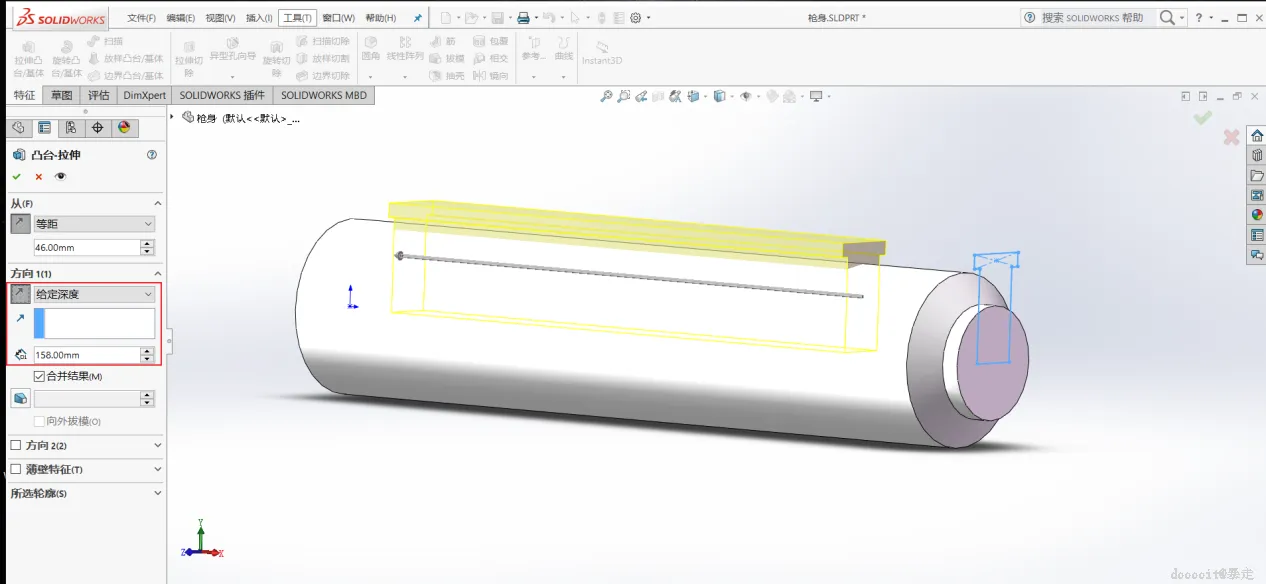Viewport: 1266px width, 584px height.
Task: Switch to the 草图 tab
Action: click(62, 95)
